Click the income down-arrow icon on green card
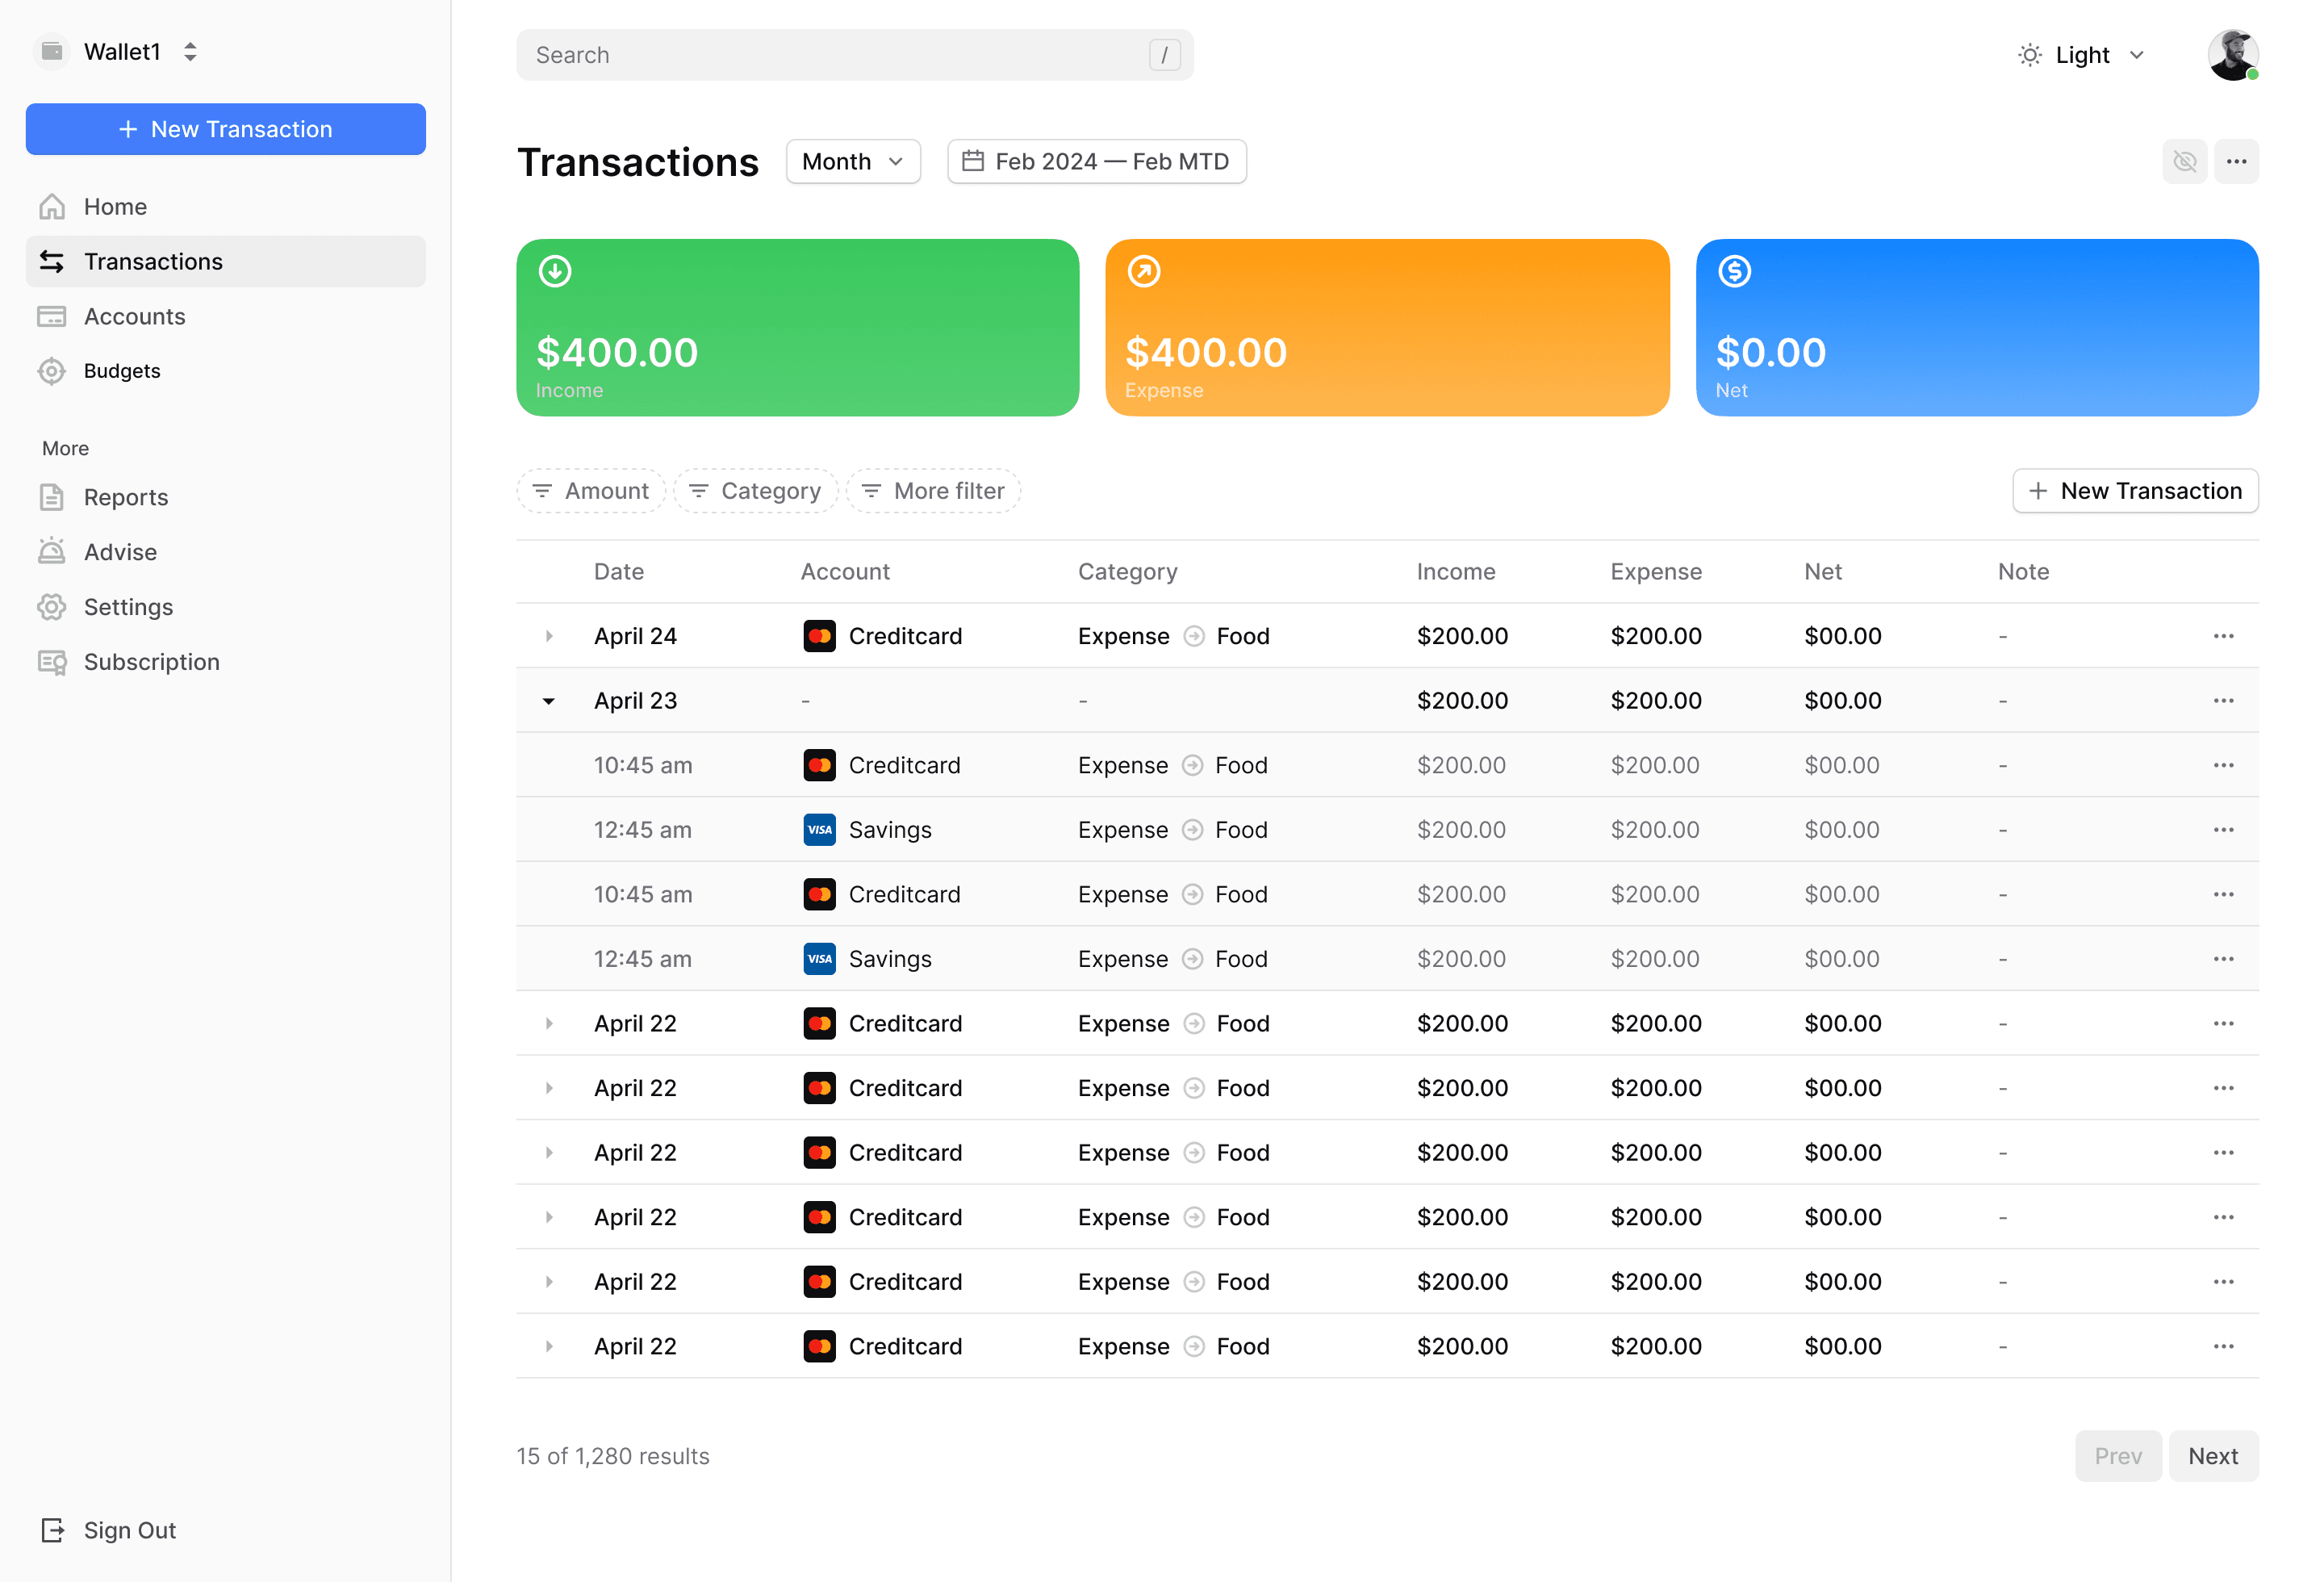 coord(555,271)
